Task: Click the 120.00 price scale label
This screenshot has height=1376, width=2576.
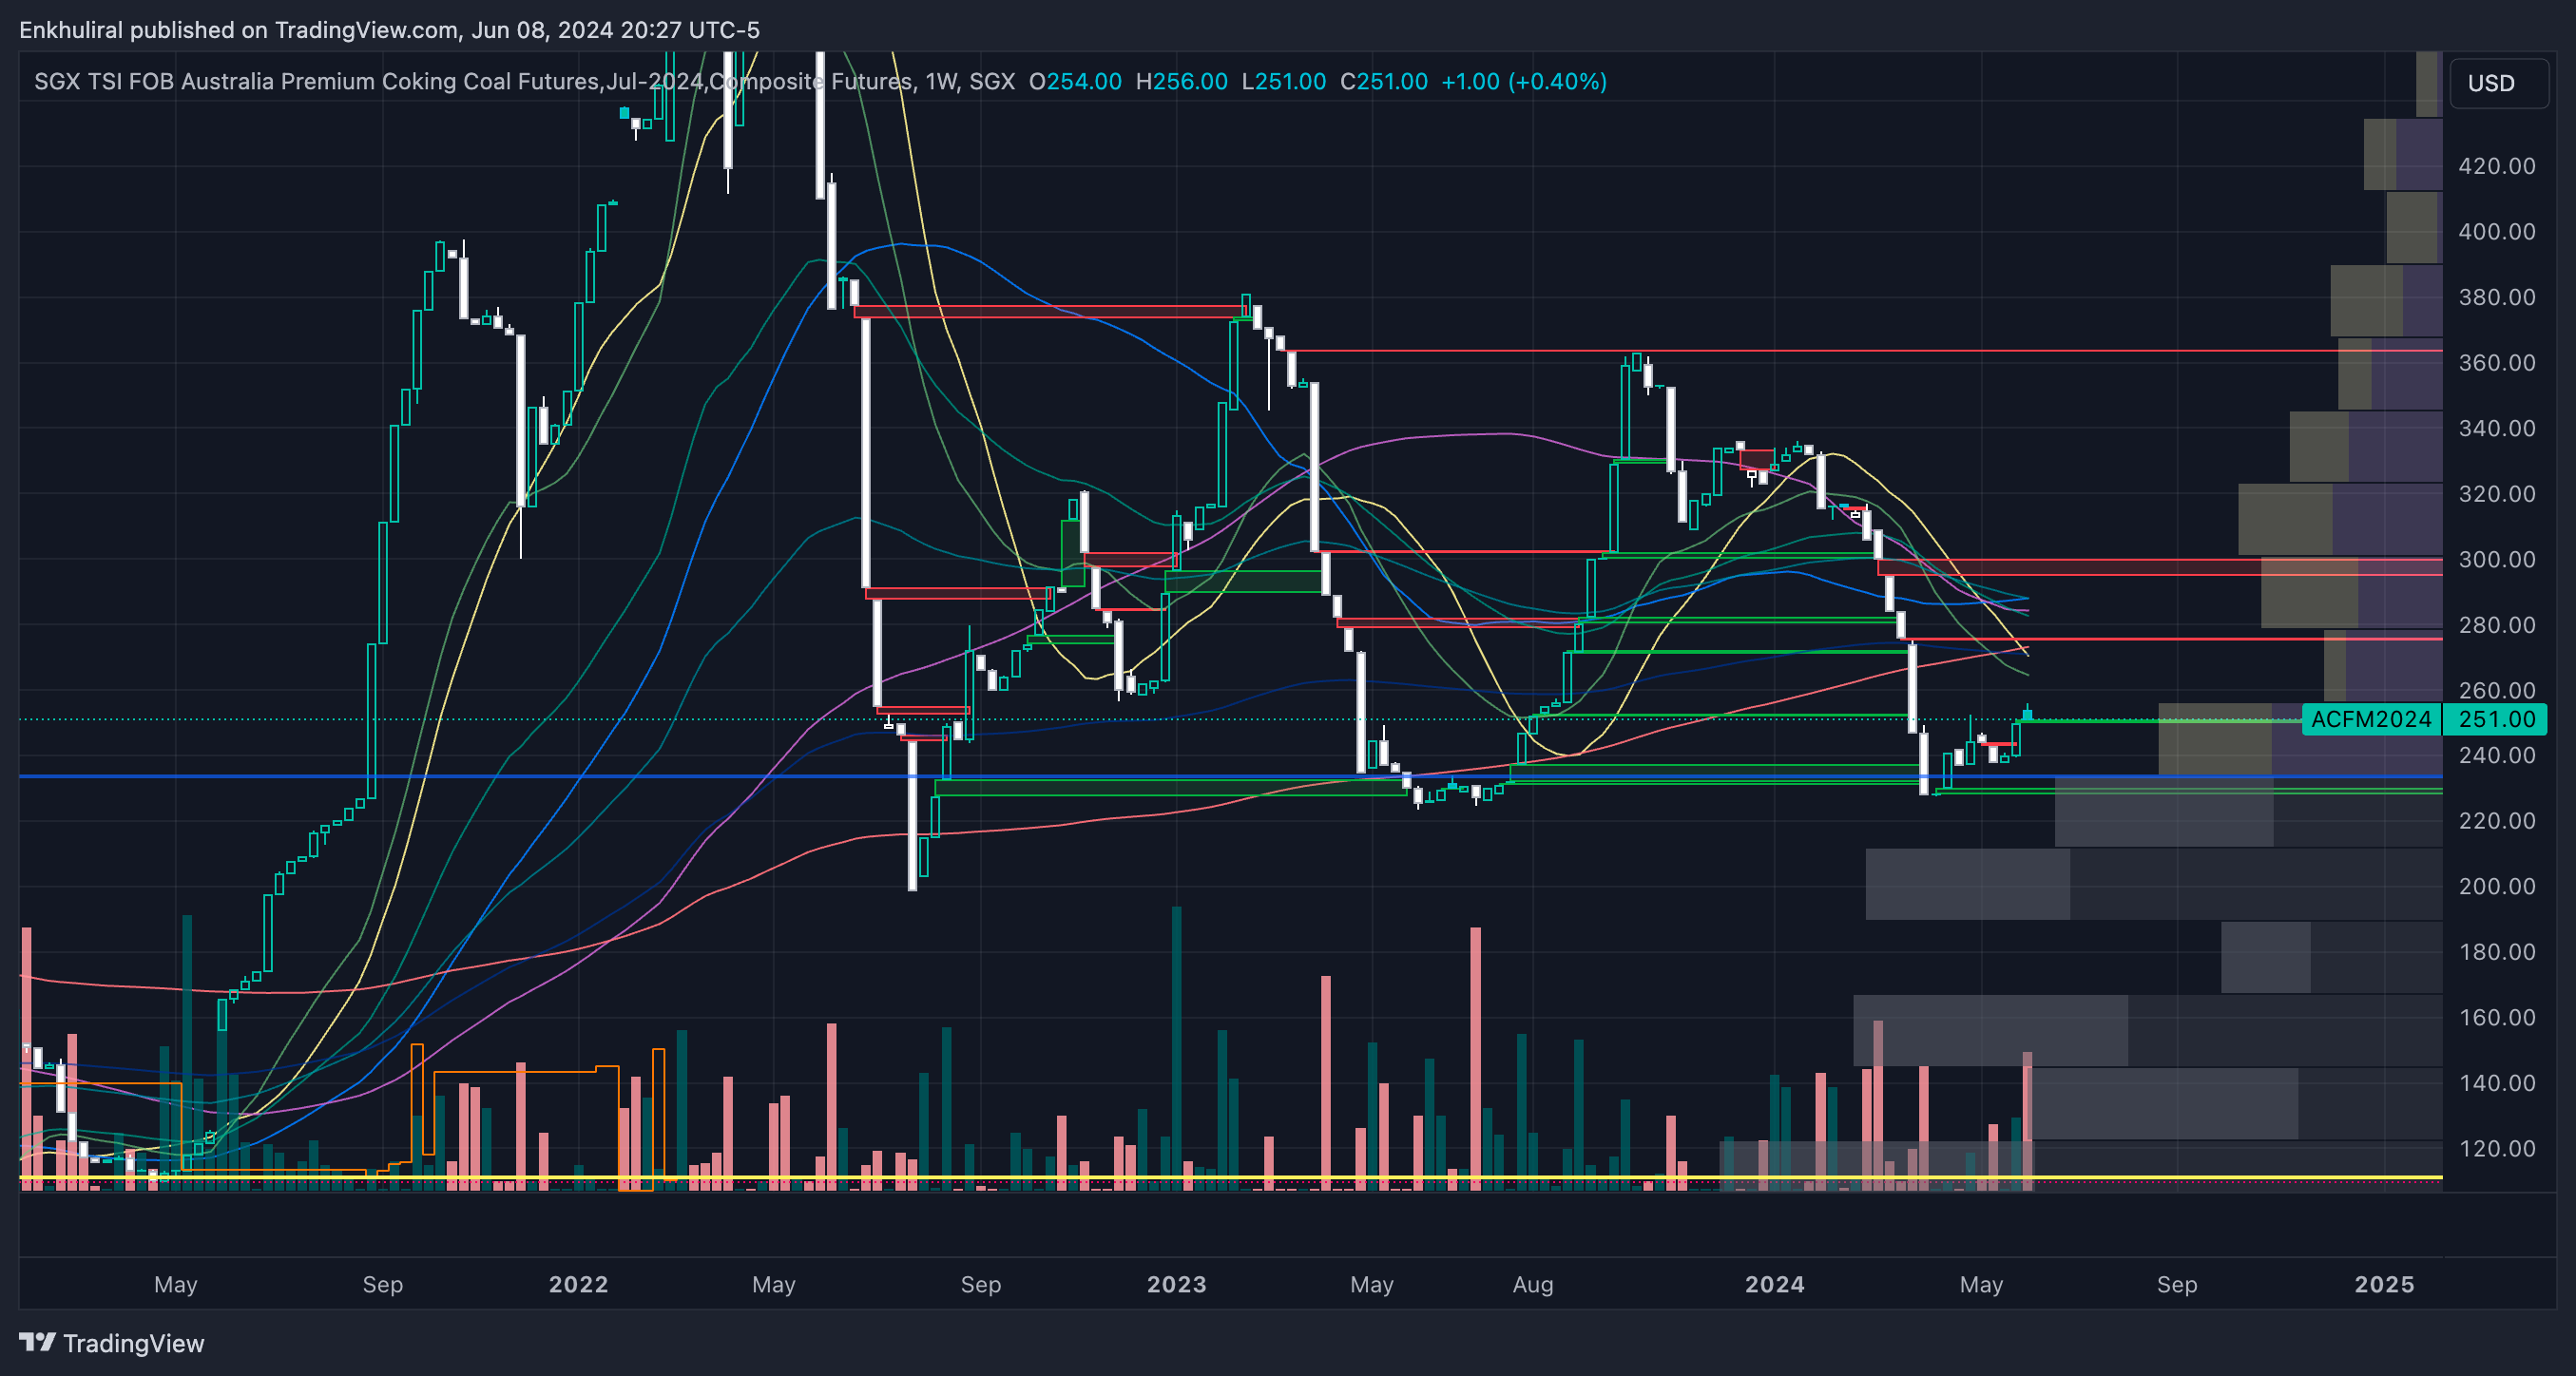Action: (x=2496, y=1148)
